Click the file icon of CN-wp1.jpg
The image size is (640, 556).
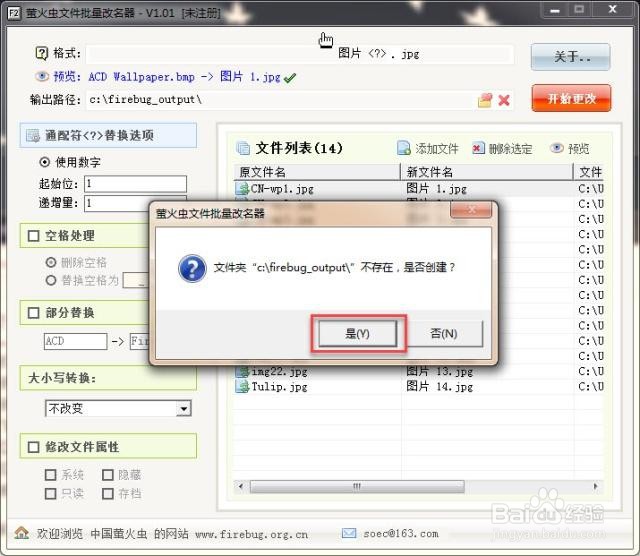(x=242, y=188)
